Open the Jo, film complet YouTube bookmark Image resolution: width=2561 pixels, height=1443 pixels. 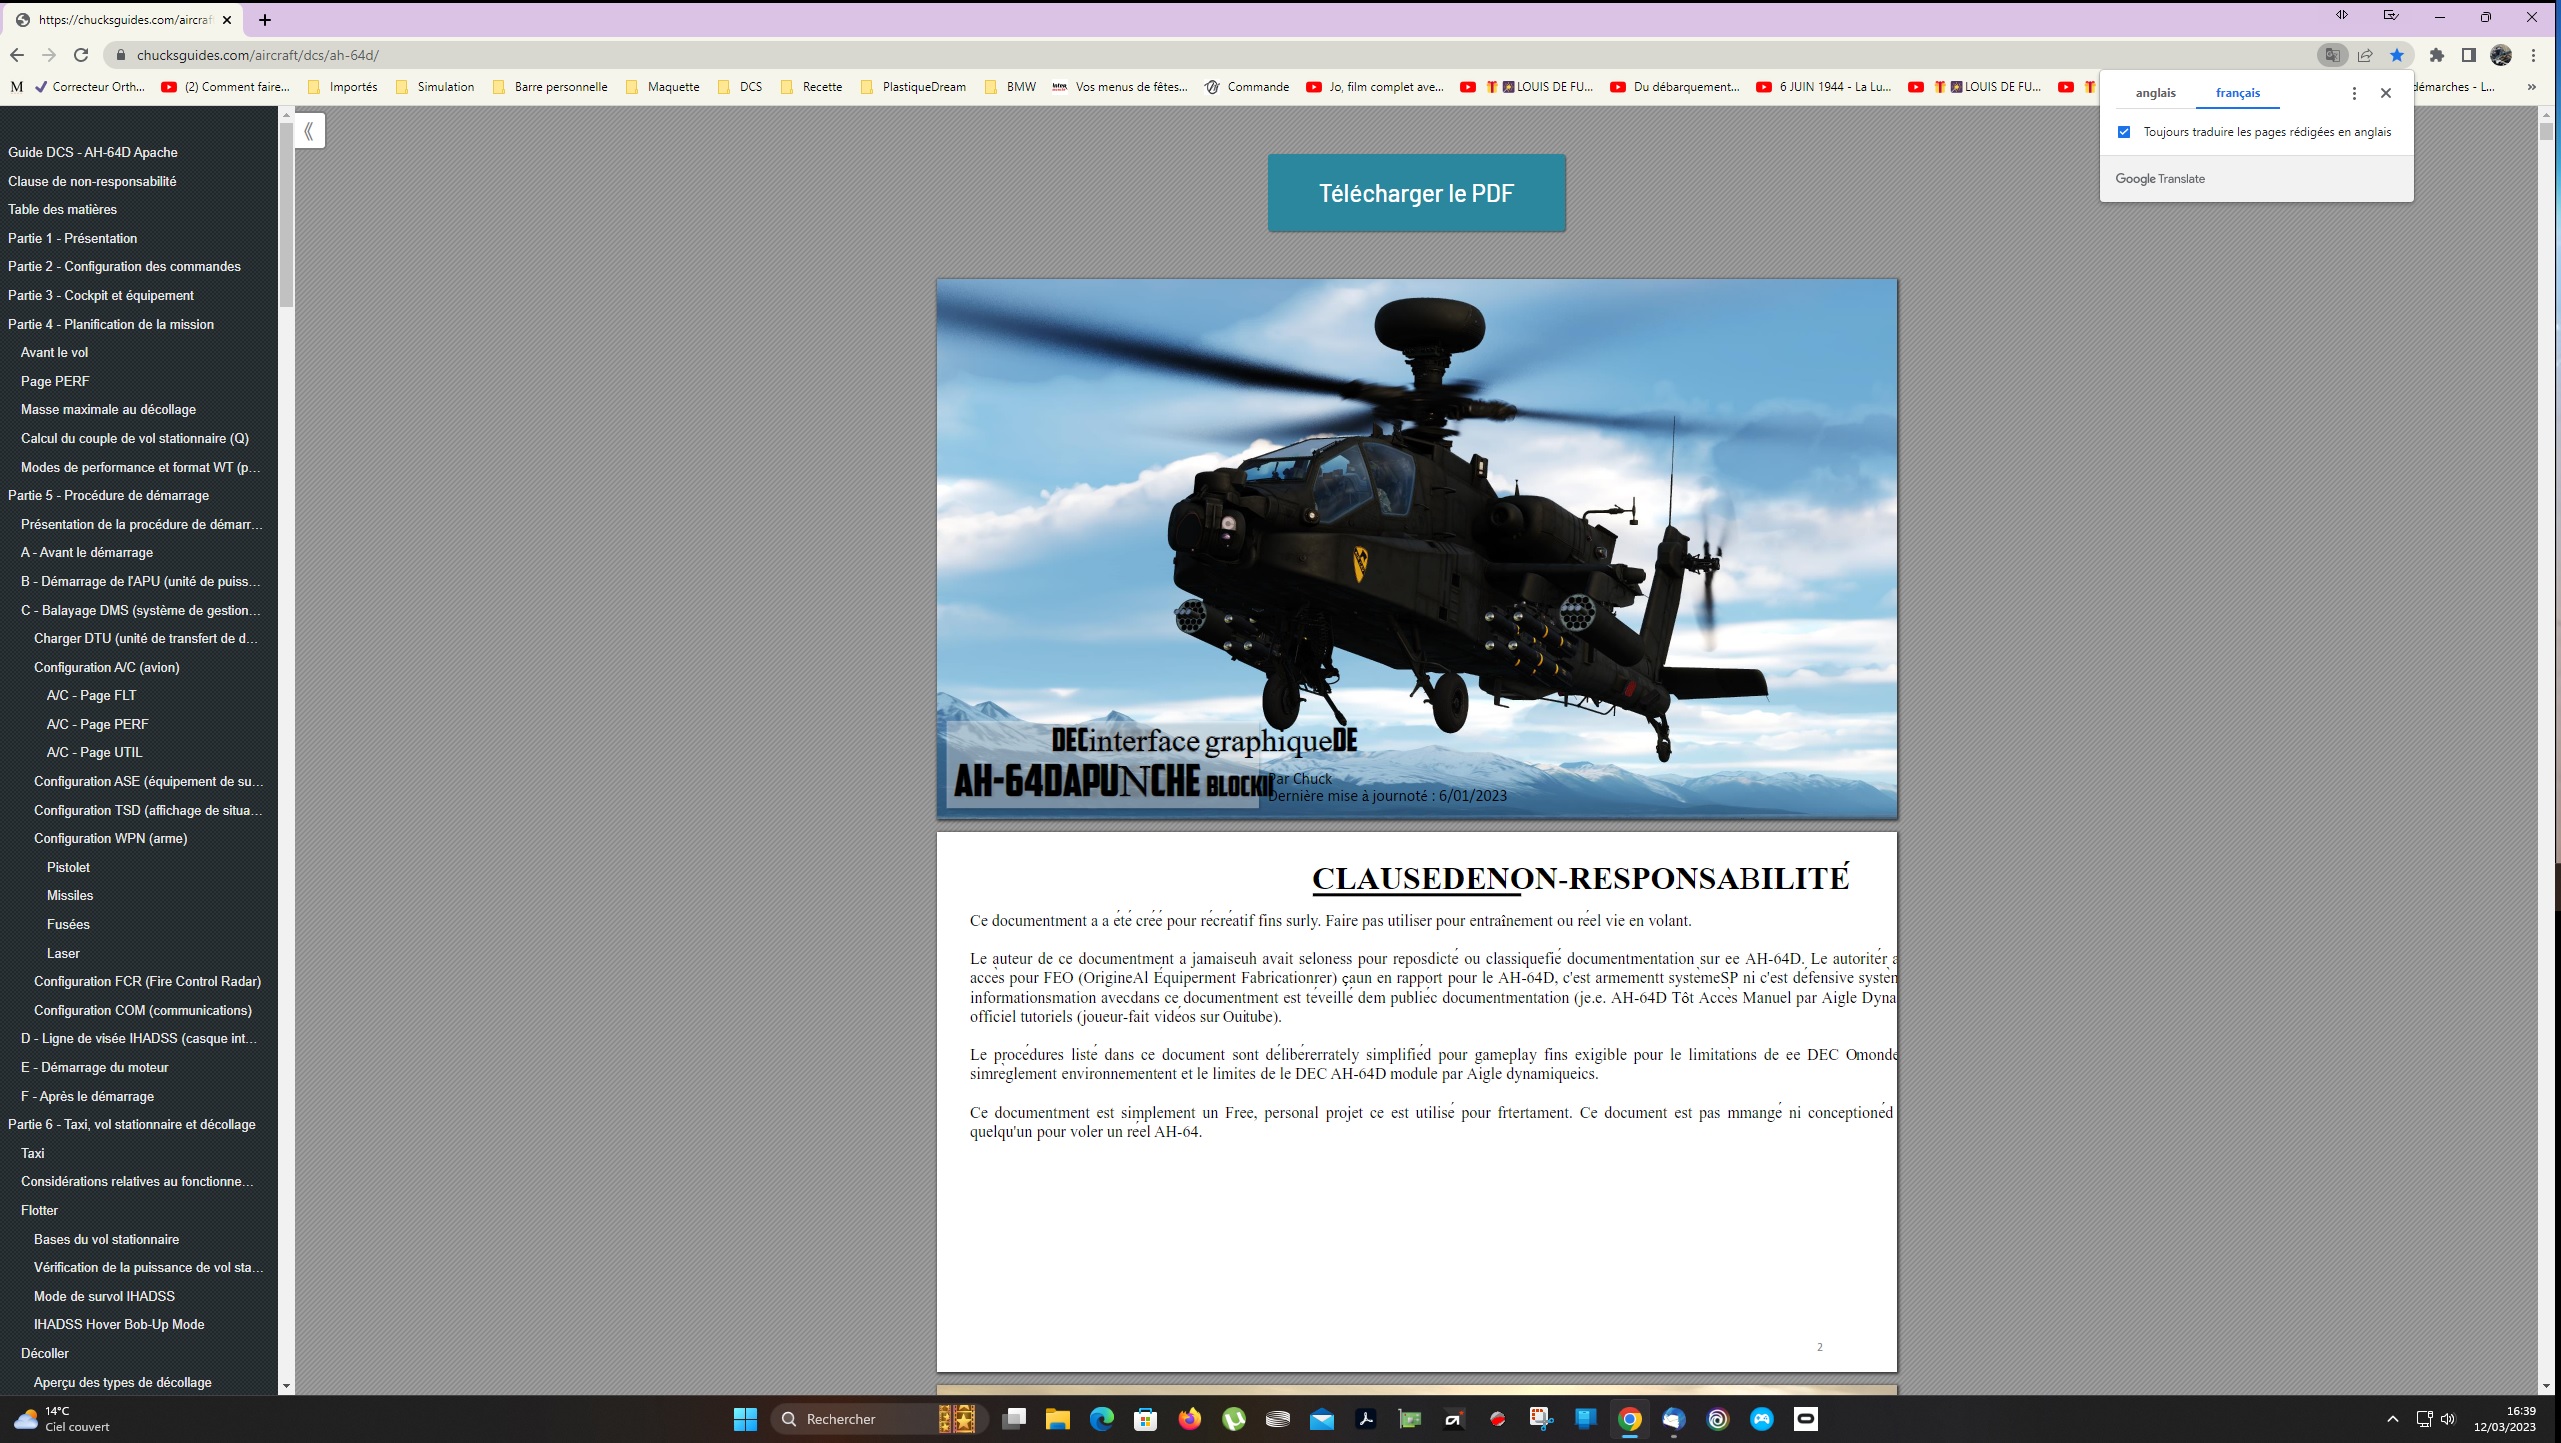(1375, 87)
